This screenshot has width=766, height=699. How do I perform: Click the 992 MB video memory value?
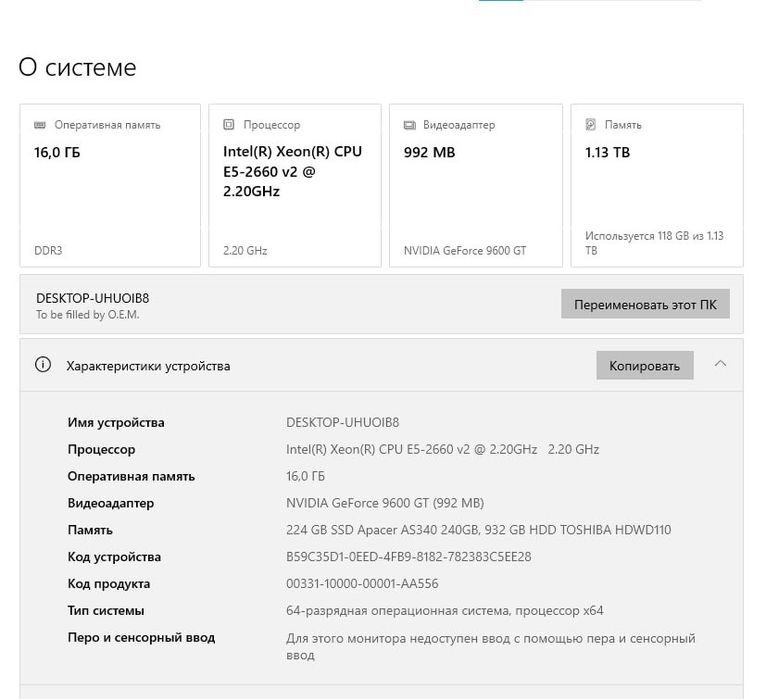click(429, 152)
